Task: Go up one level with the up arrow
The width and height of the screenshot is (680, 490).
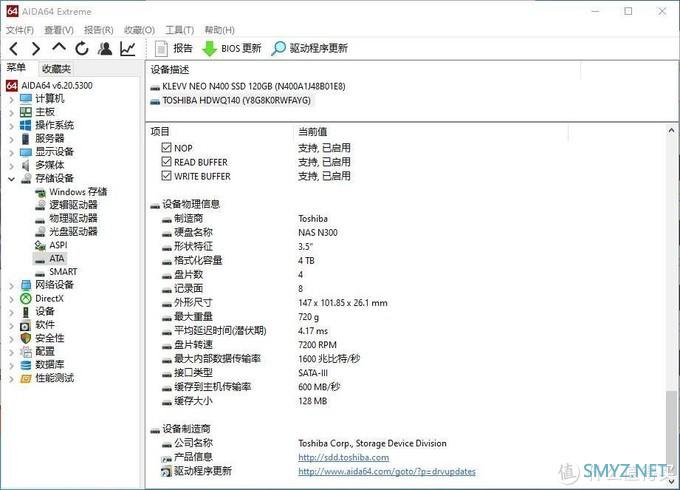Action: pos(59,47)
